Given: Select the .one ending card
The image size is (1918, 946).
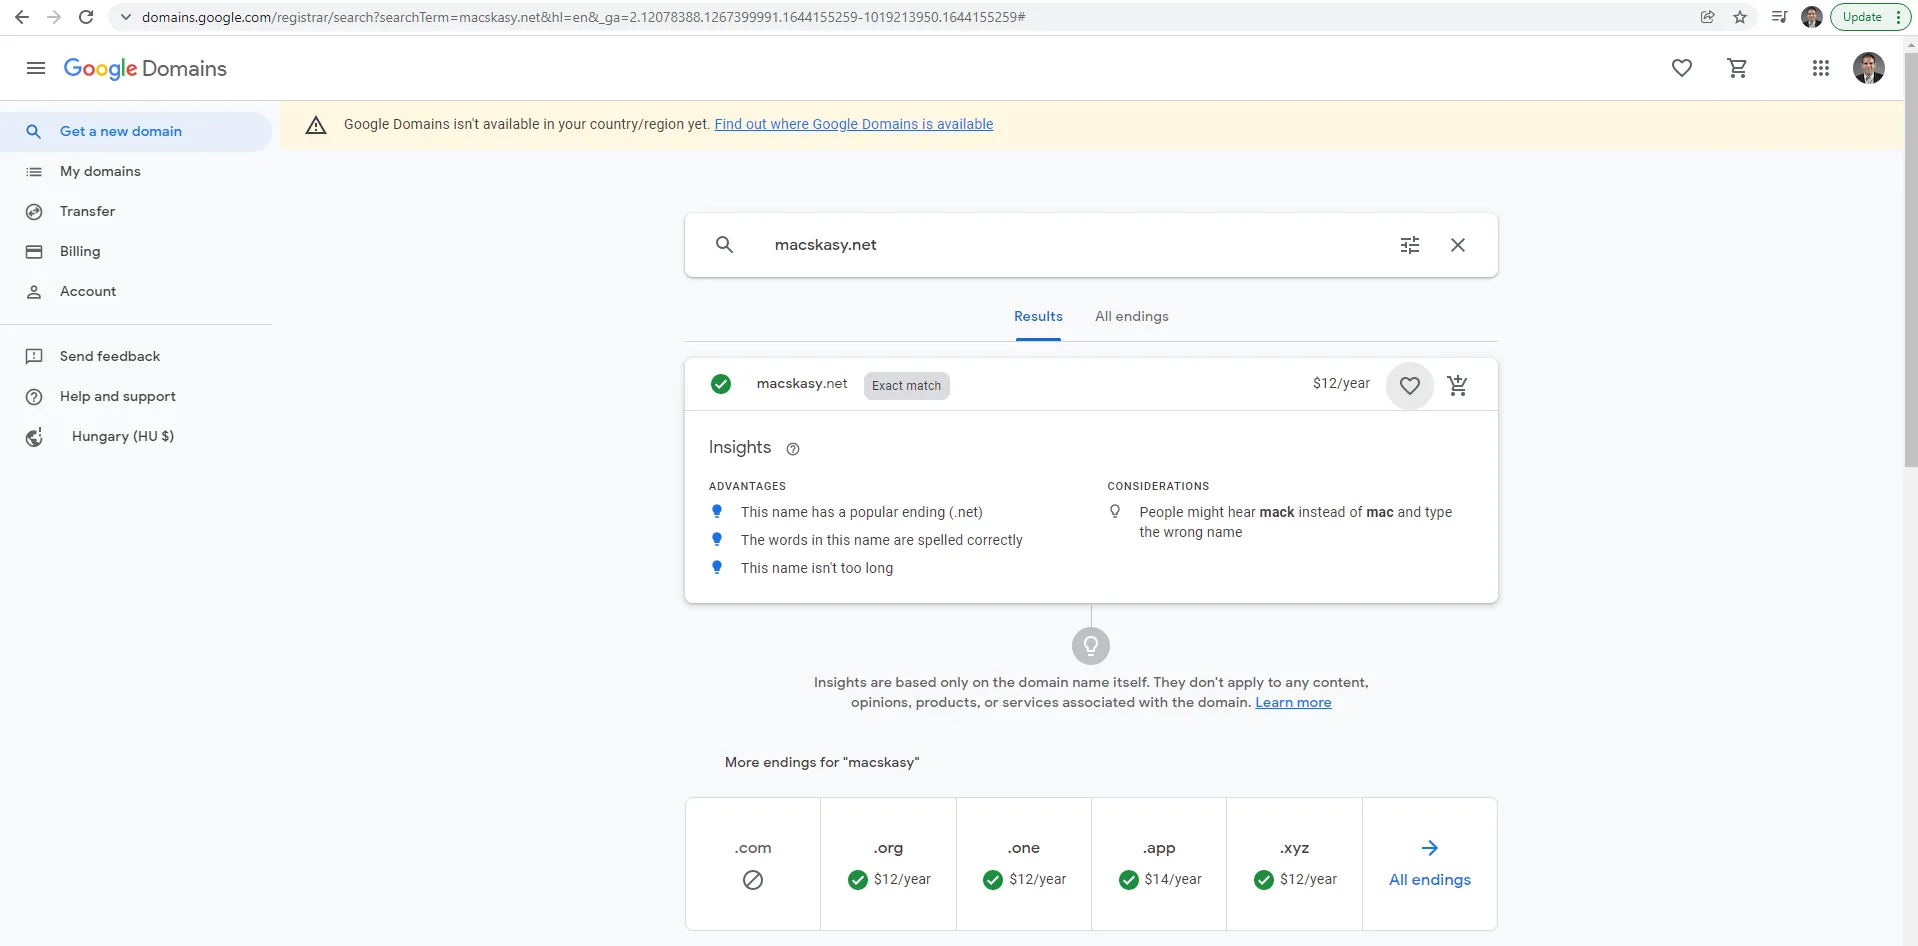Looking at the screenshot, I should pyautogui.click(x=1024, y=864).
